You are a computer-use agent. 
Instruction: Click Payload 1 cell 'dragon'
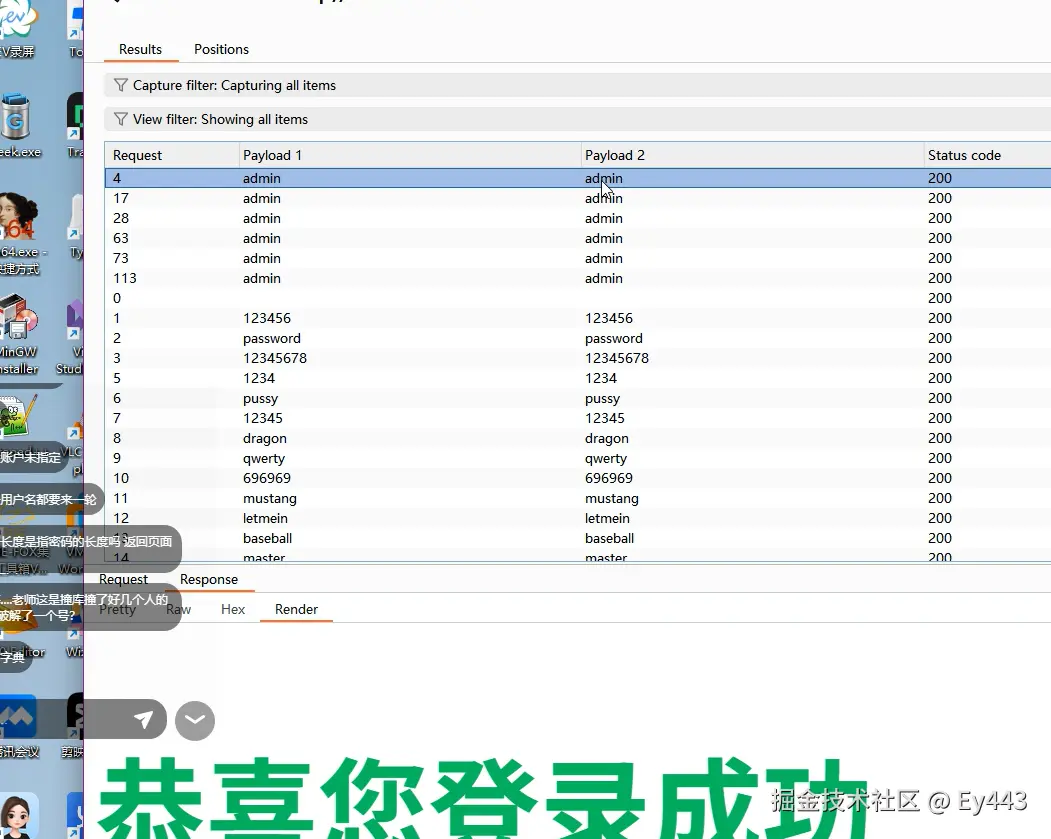tap(265, 438)
